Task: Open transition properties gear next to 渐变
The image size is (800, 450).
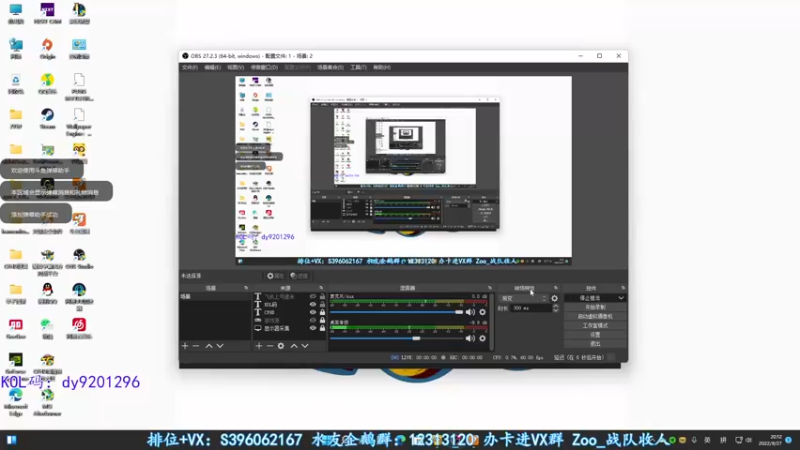Action: [555, 298]
